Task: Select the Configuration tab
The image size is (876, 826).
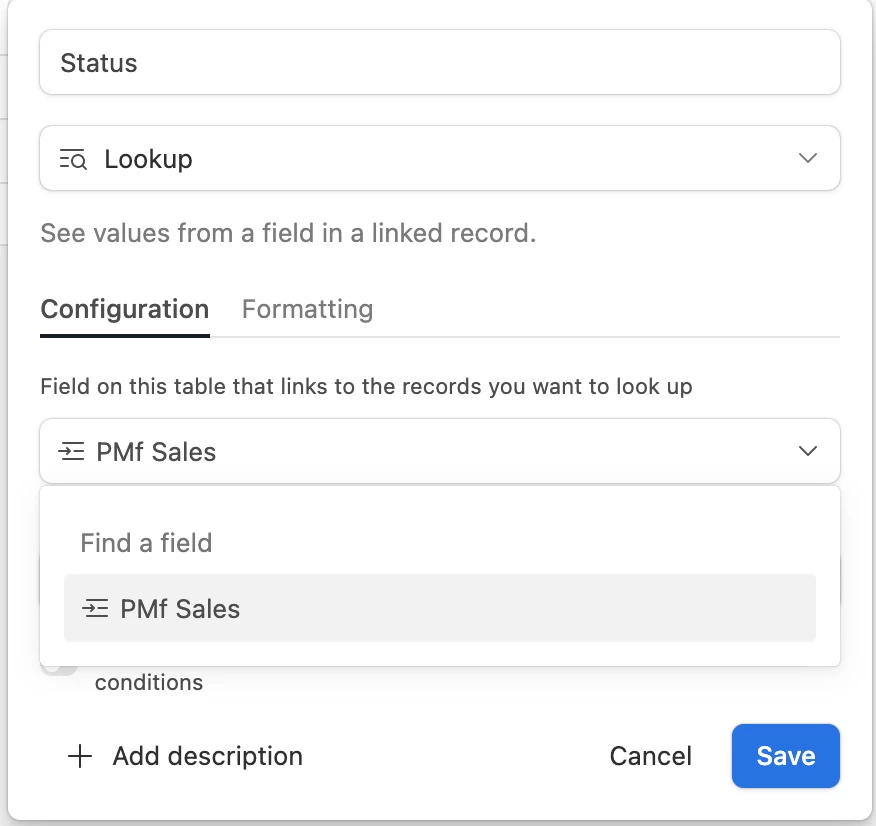Action: [125, 309]
